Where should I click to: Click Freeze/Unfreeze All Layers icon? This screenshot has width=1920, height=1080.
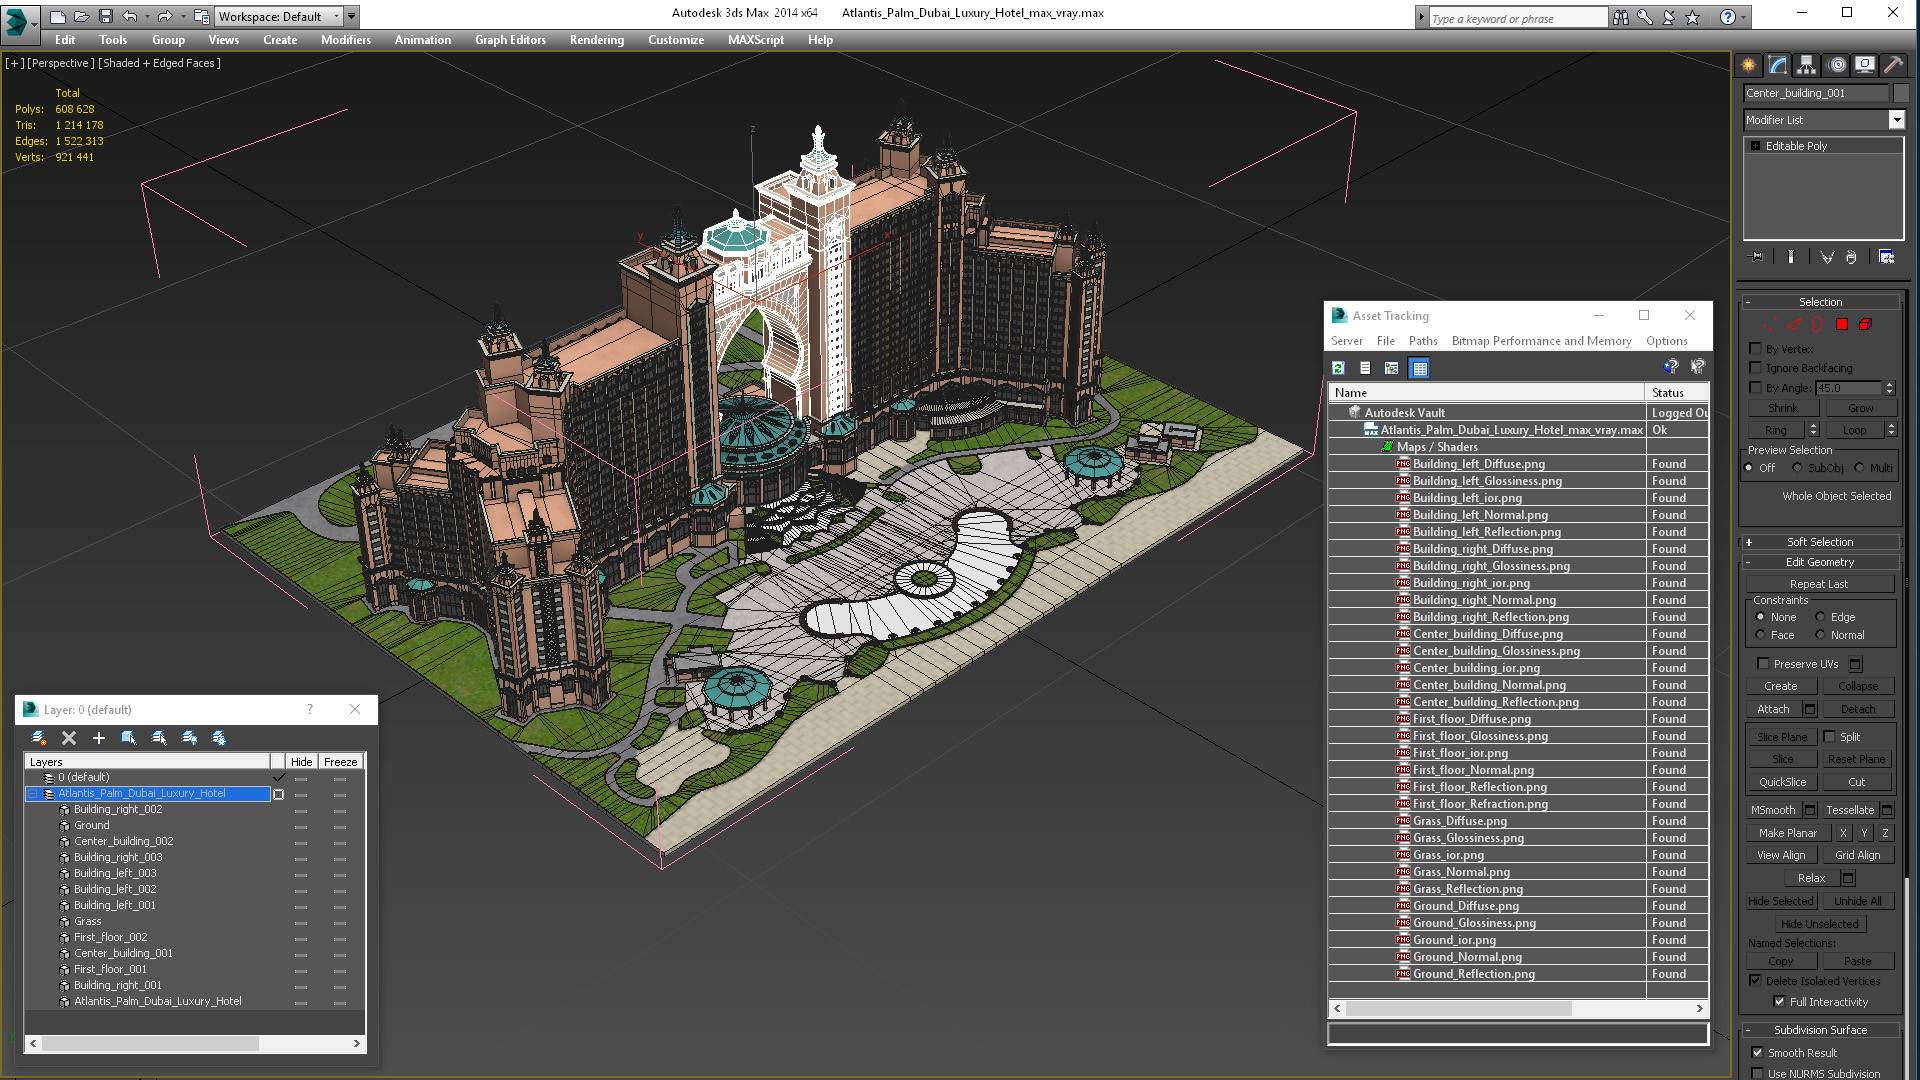219,738
